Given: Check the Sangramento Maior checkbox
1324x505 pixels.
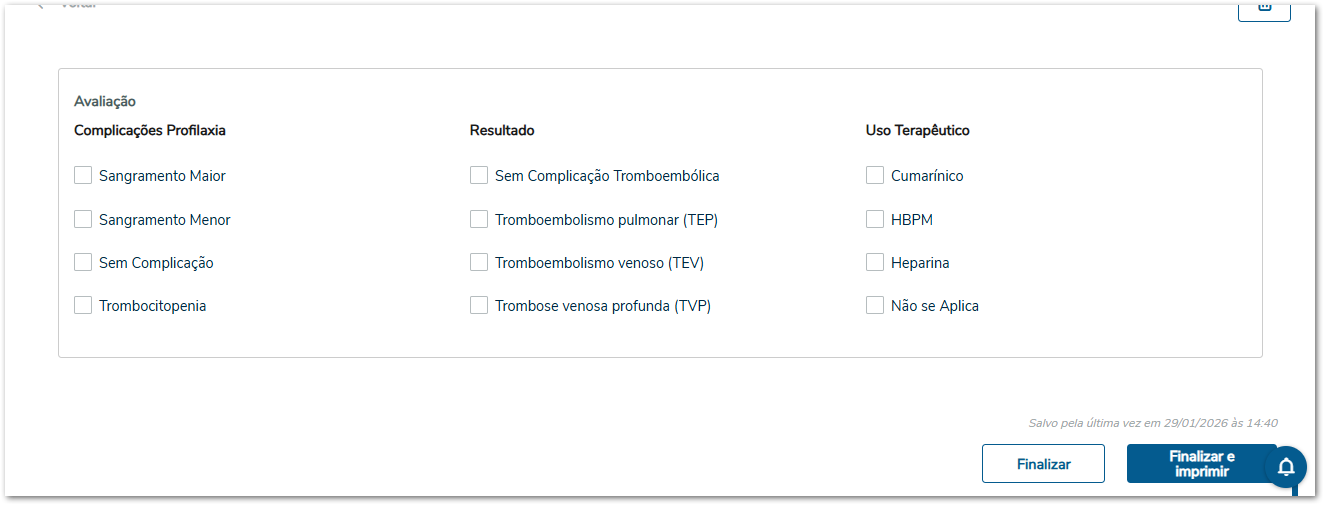Looking at the screenshot, I should 83,176.
